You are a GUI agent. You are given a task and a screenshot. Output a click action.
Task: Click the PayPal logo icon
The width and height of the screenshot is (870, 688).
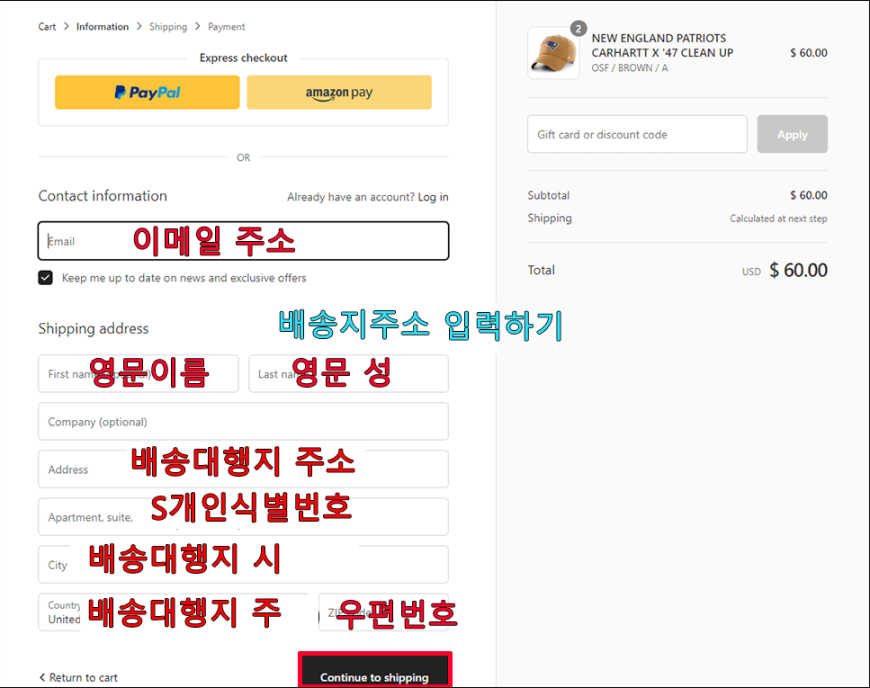point(147,92)
